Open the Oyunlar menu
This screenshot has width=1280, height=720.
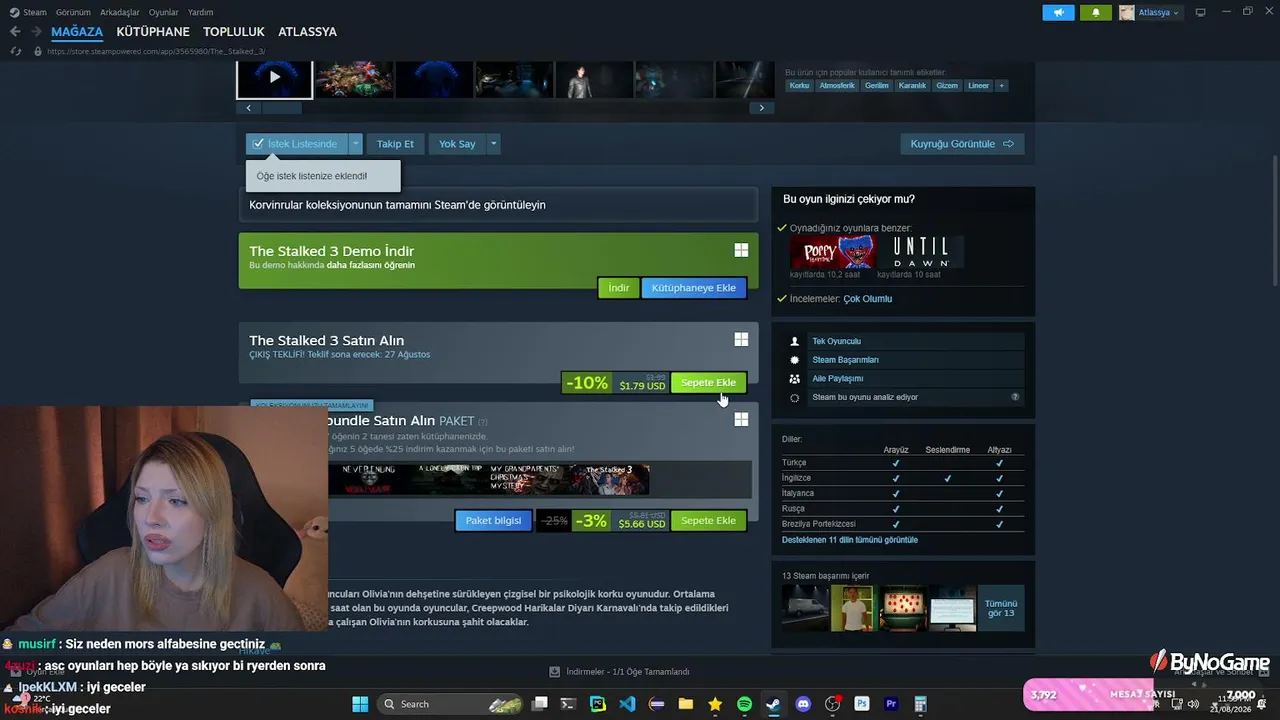[x=164, y=12]
